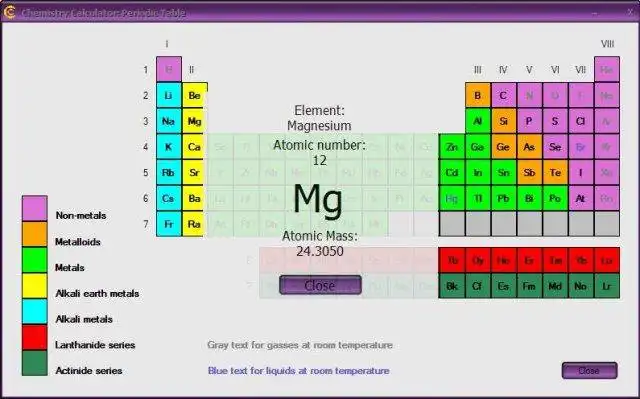Pick the Aluminium (Al) cell
The width and height of the screenshot is (640, 399).
478,121
